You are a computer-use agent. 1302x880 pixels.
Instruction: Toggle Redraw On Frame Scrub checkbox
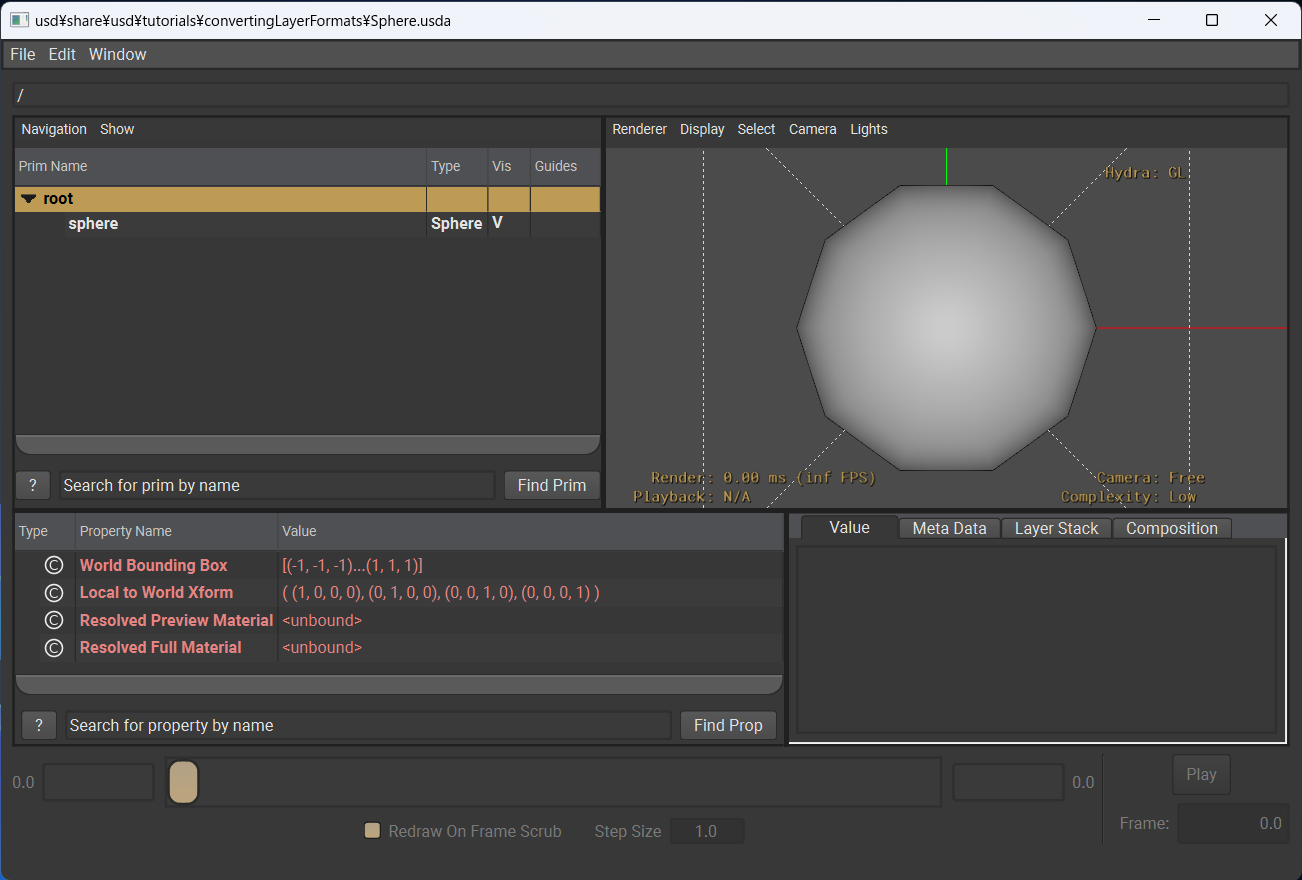click(373, 831)
